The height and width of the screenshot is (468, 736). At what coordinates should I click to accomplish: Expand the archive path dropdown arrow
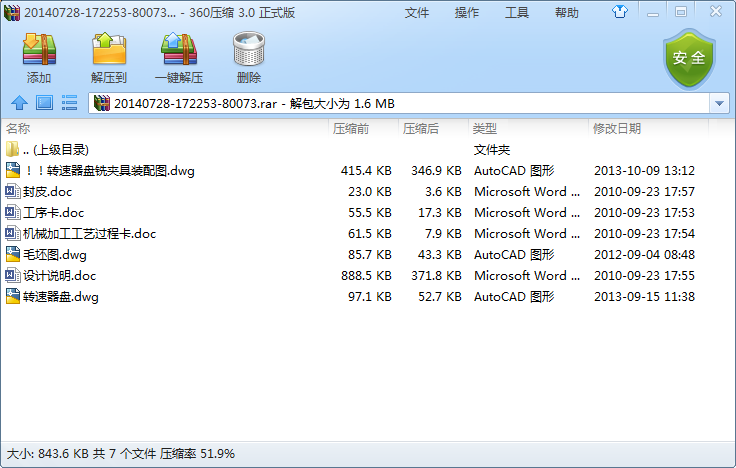(720, 103)
